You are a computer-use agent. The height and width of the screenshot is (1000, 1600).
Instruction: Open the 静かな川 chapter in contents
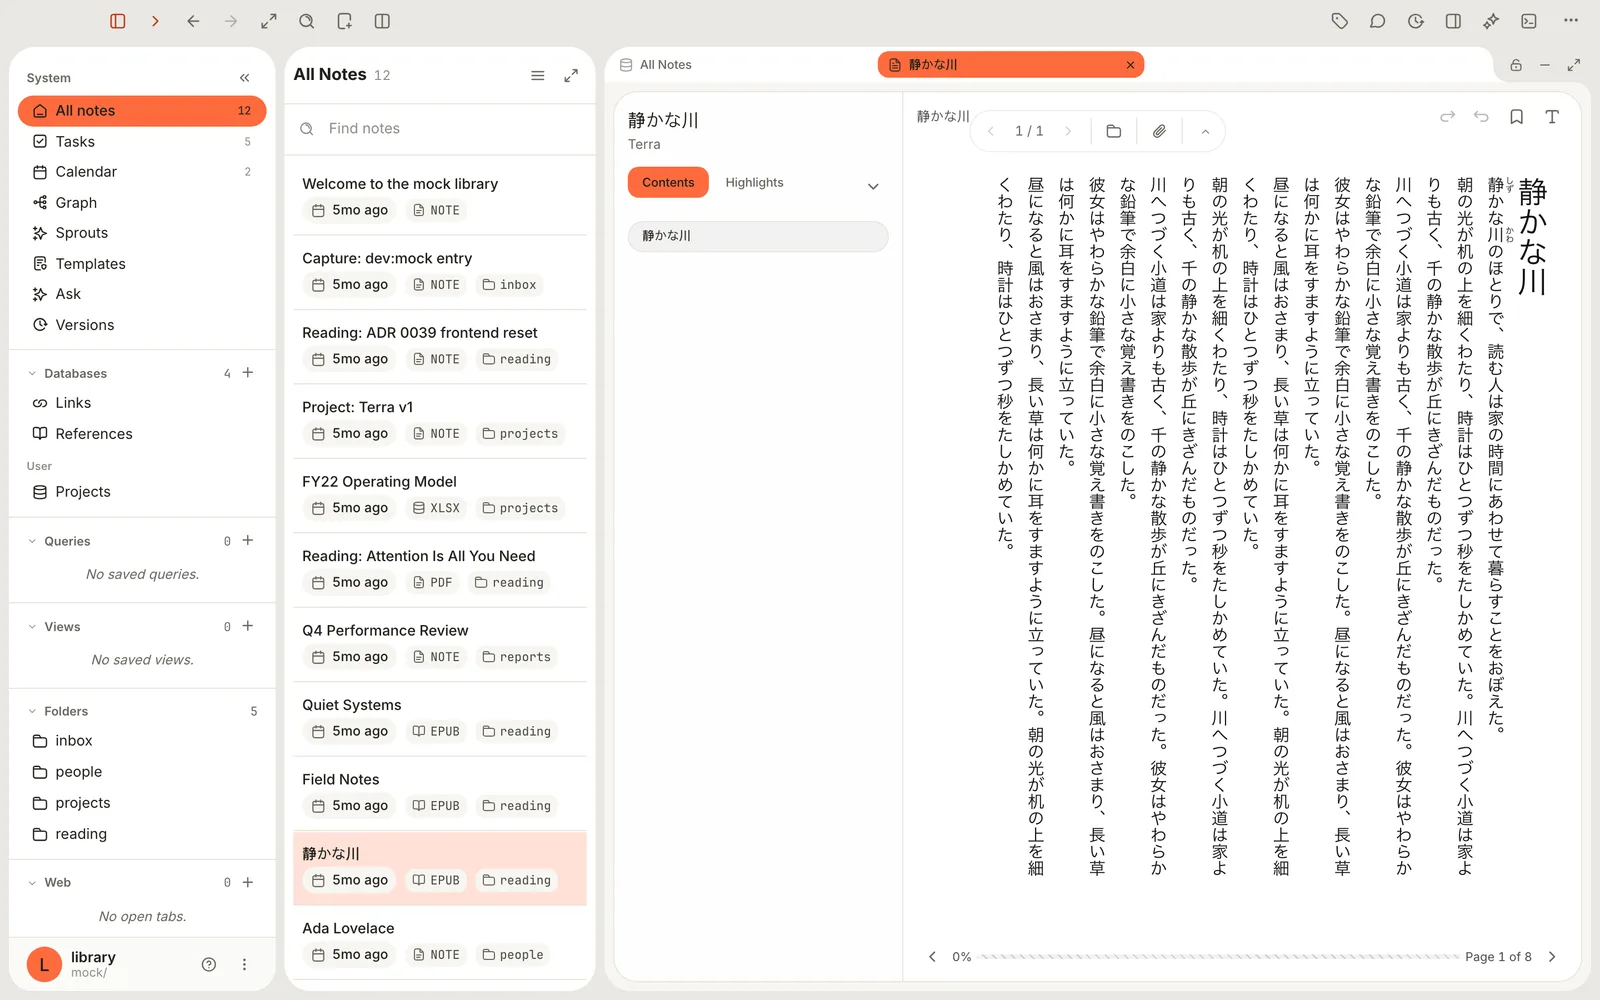click(x=758, y=236)
